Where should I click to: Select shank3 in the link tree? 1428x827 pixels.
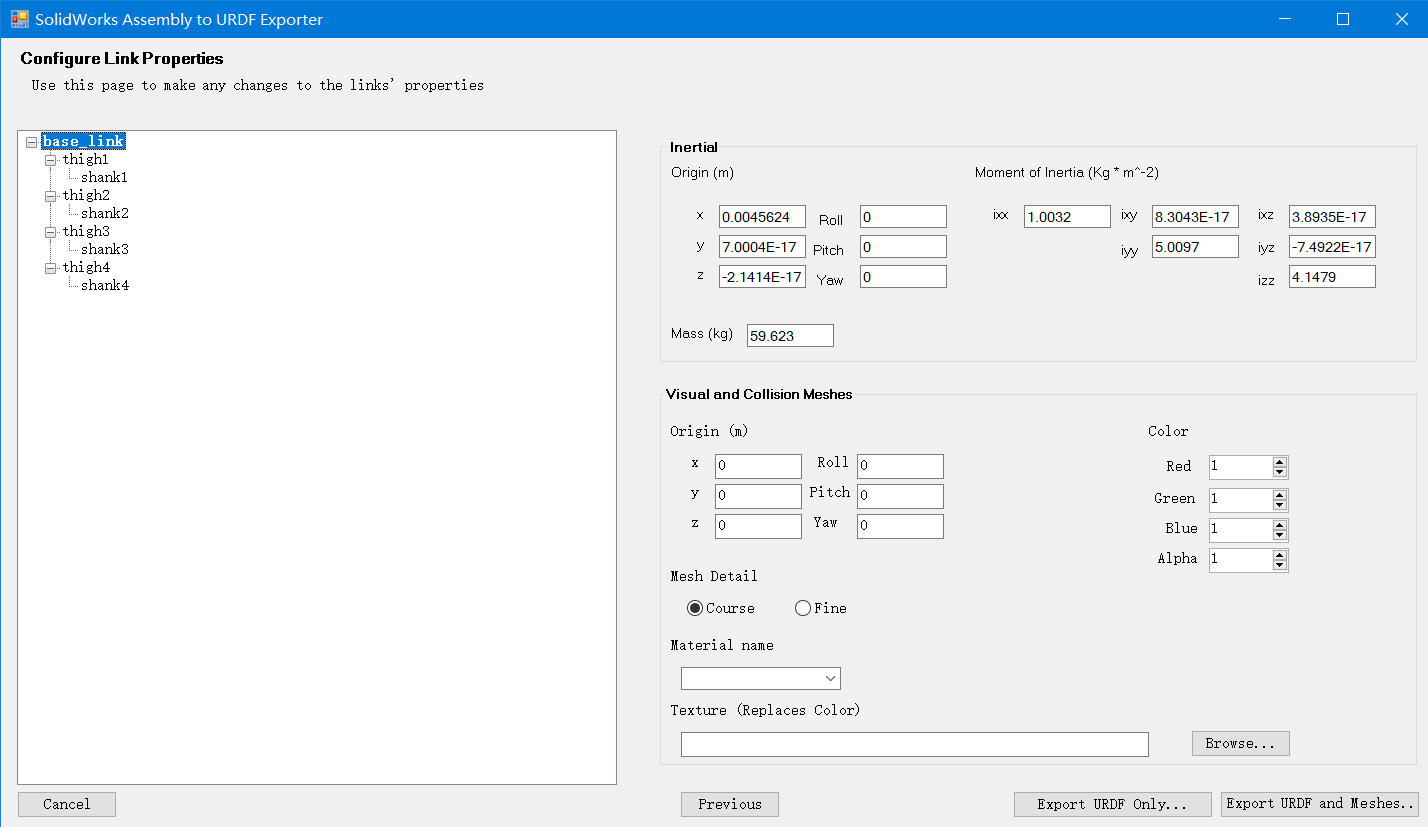pos(105,249)
